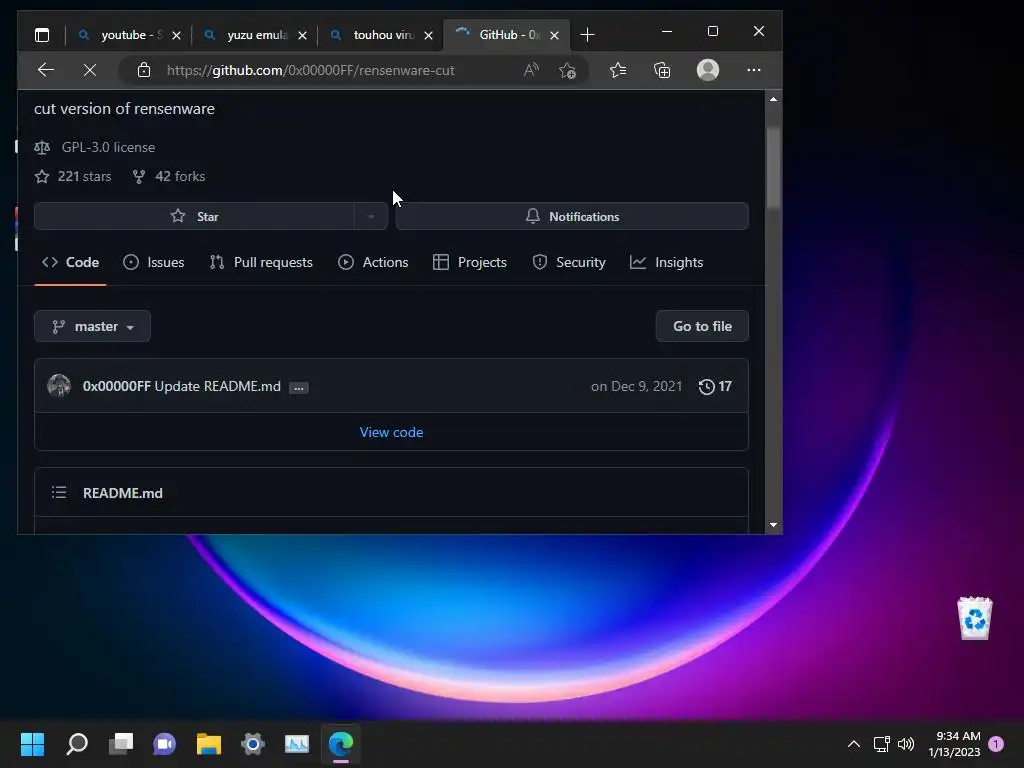The image size is (1024, 768).
Task: Open the network status tray icon
Action: (882, 744)
